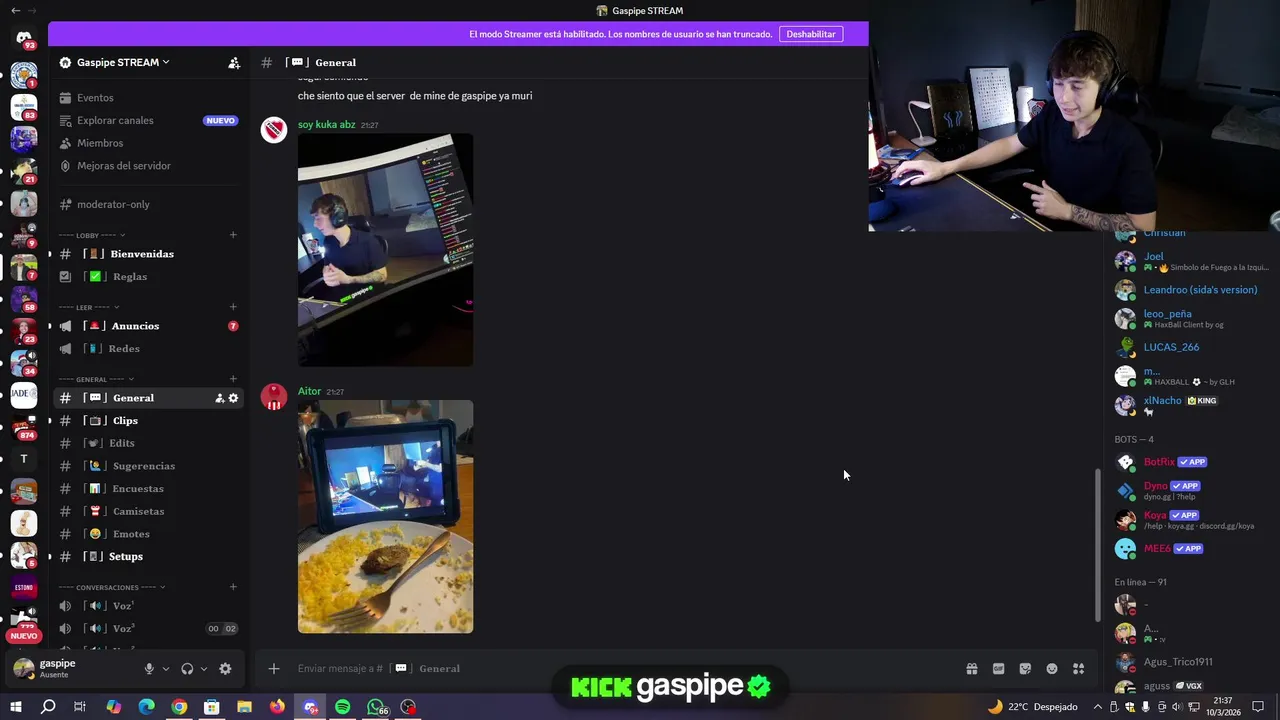Open the GIF picker
The height and width of the screenshot is (720, 1280).
click(x=998, y=669)
